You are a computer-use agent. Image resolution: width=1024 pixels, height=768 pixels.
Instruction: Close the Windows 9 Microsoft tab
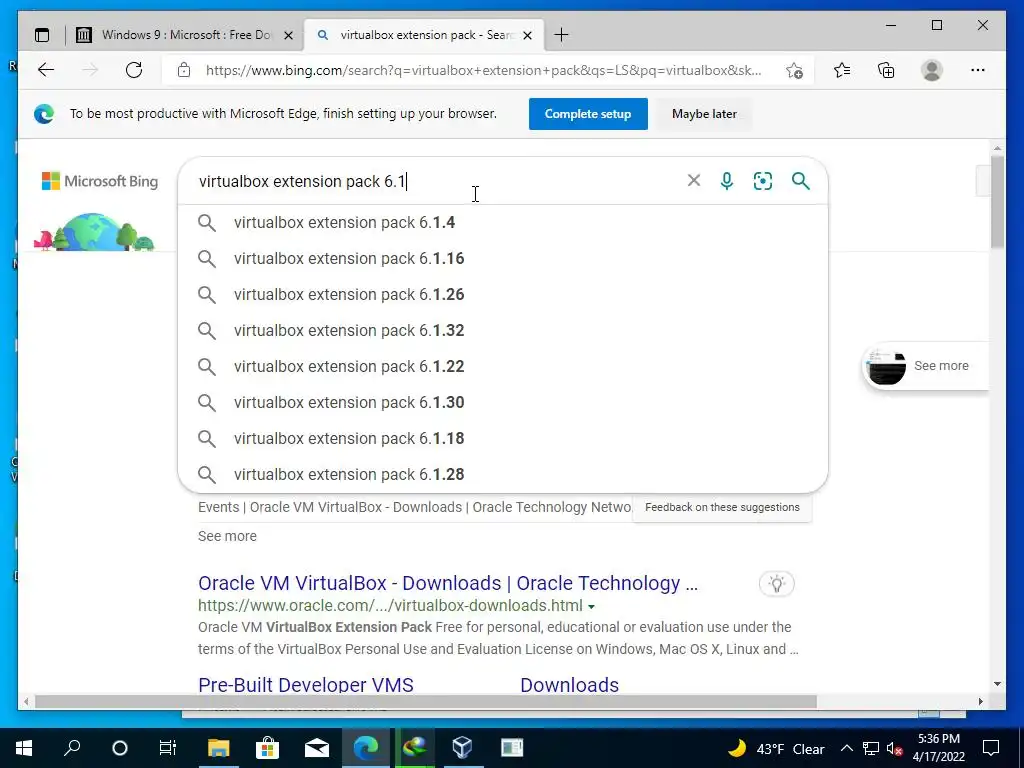(x=288, y=35)
